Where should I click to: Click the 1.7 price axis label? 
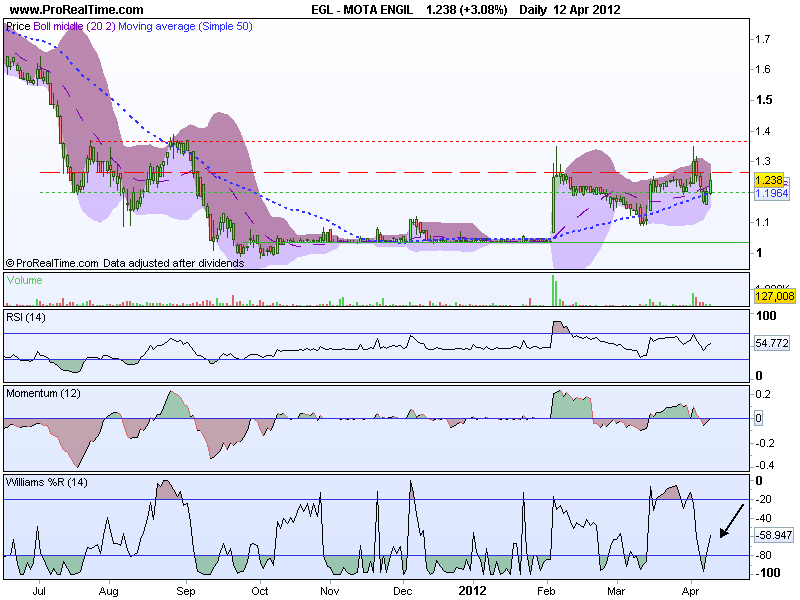click(763, 39)
